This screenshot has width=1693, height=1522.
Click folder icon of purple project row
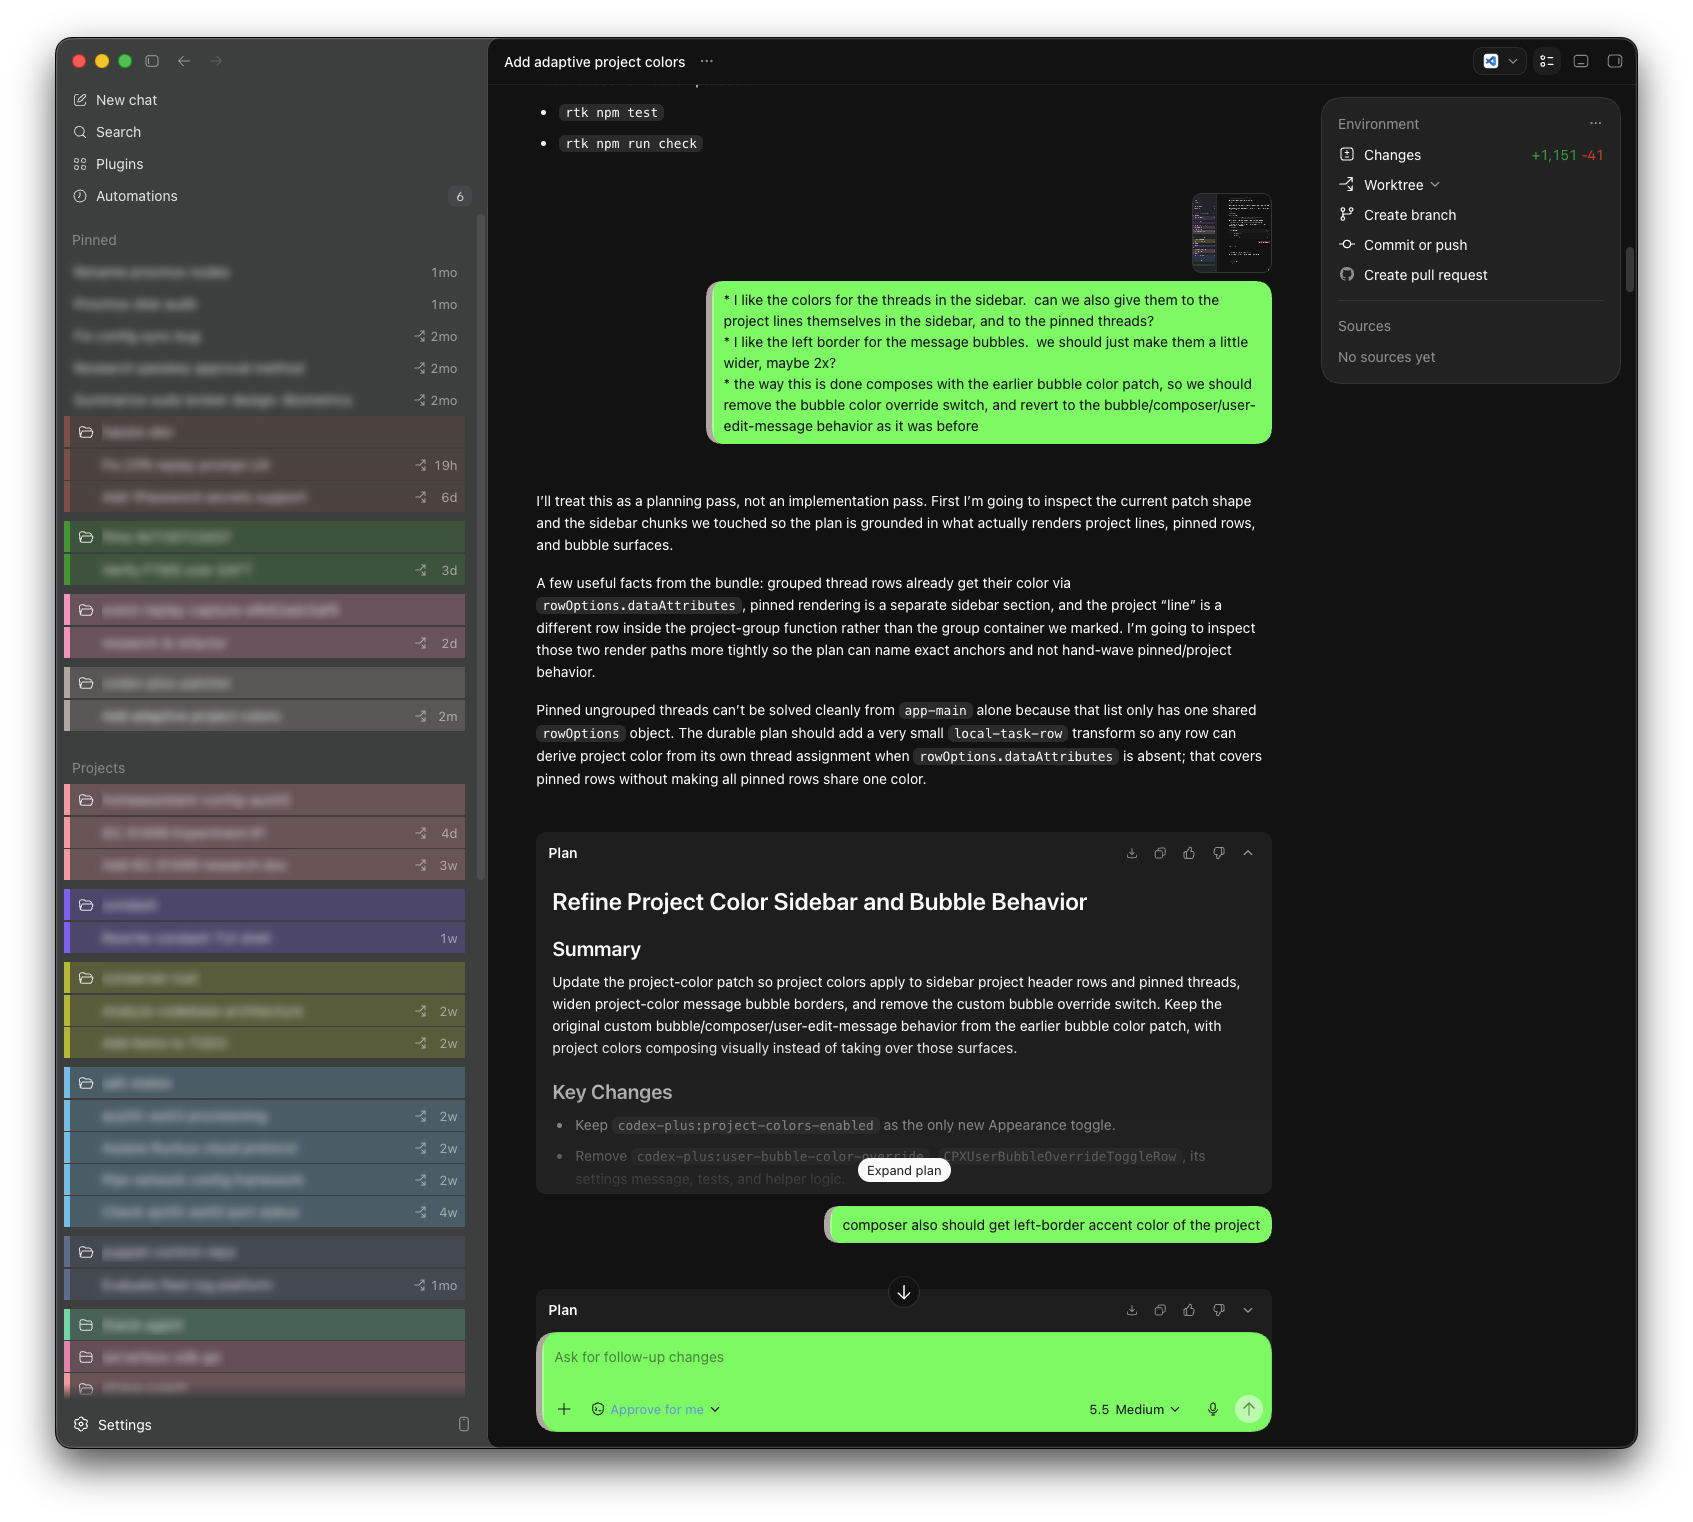point(86,905)
